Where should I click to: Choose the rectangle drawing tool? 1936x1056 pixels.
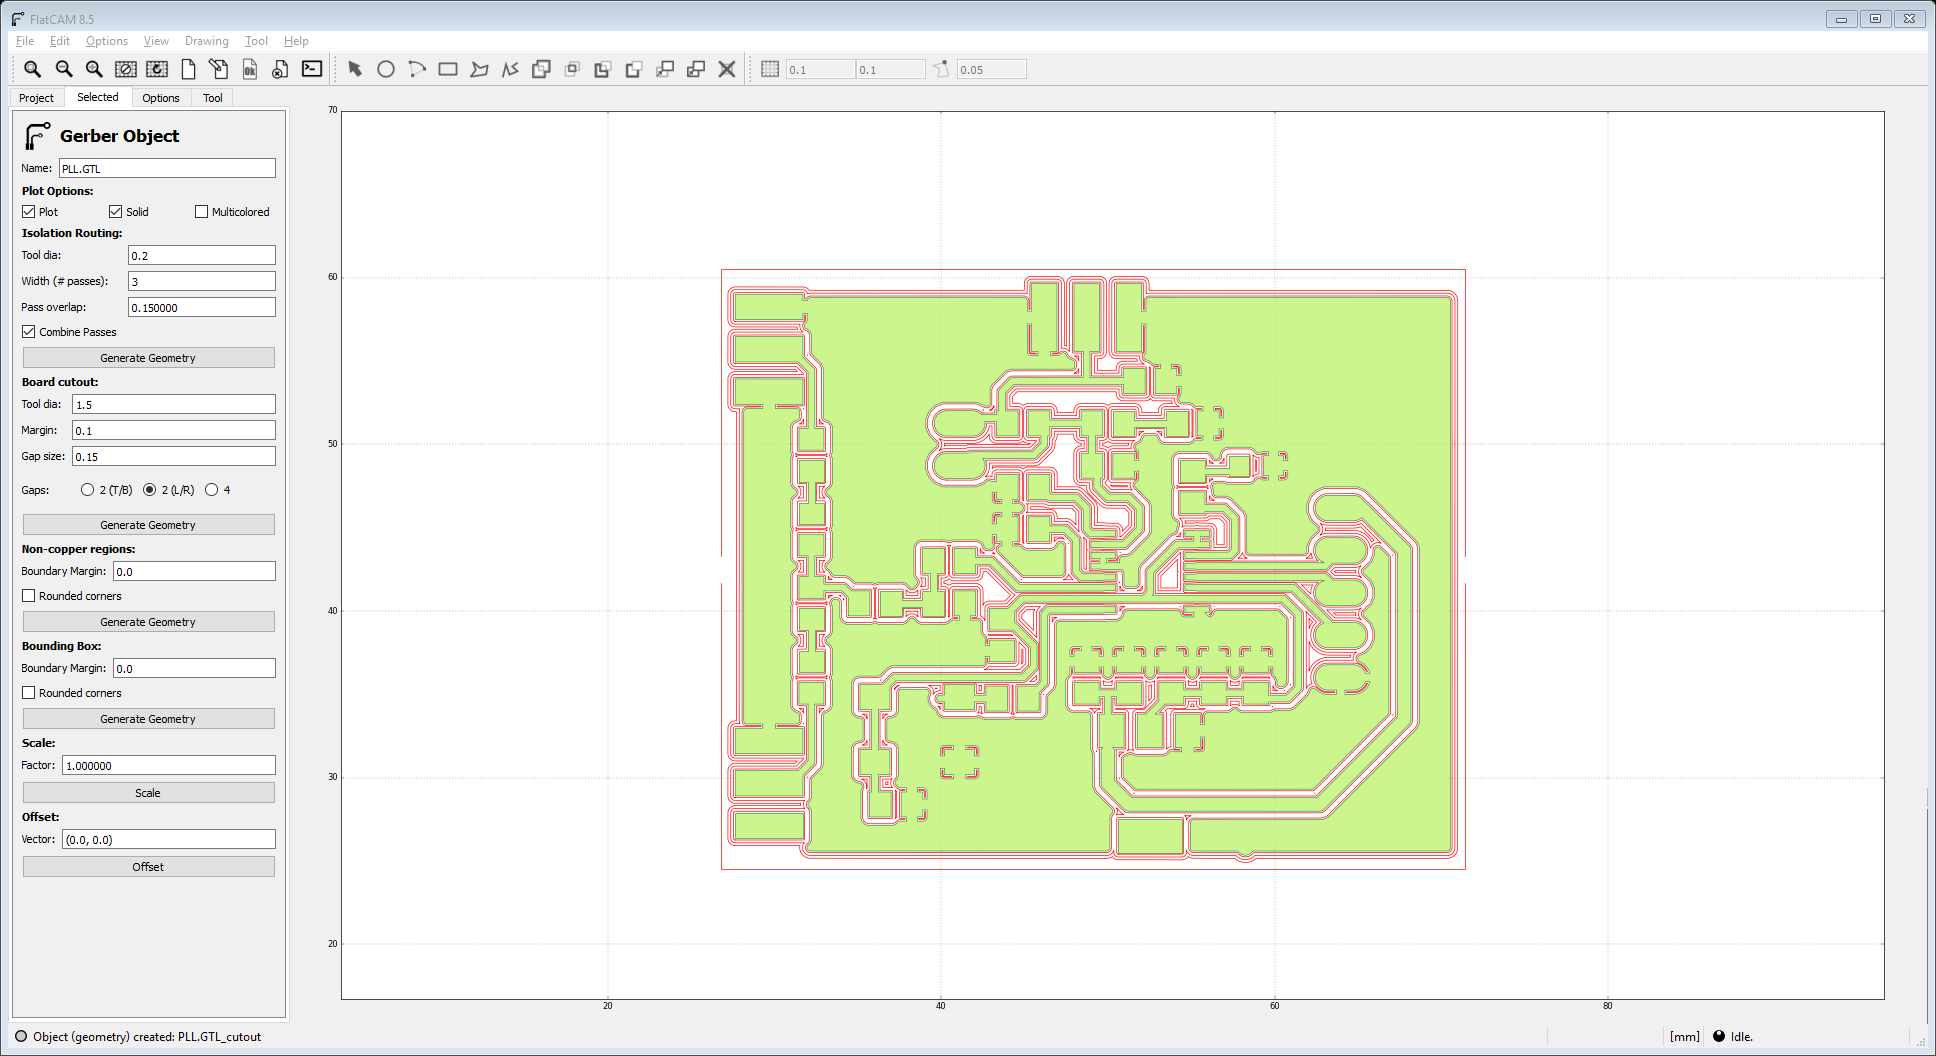448,69
